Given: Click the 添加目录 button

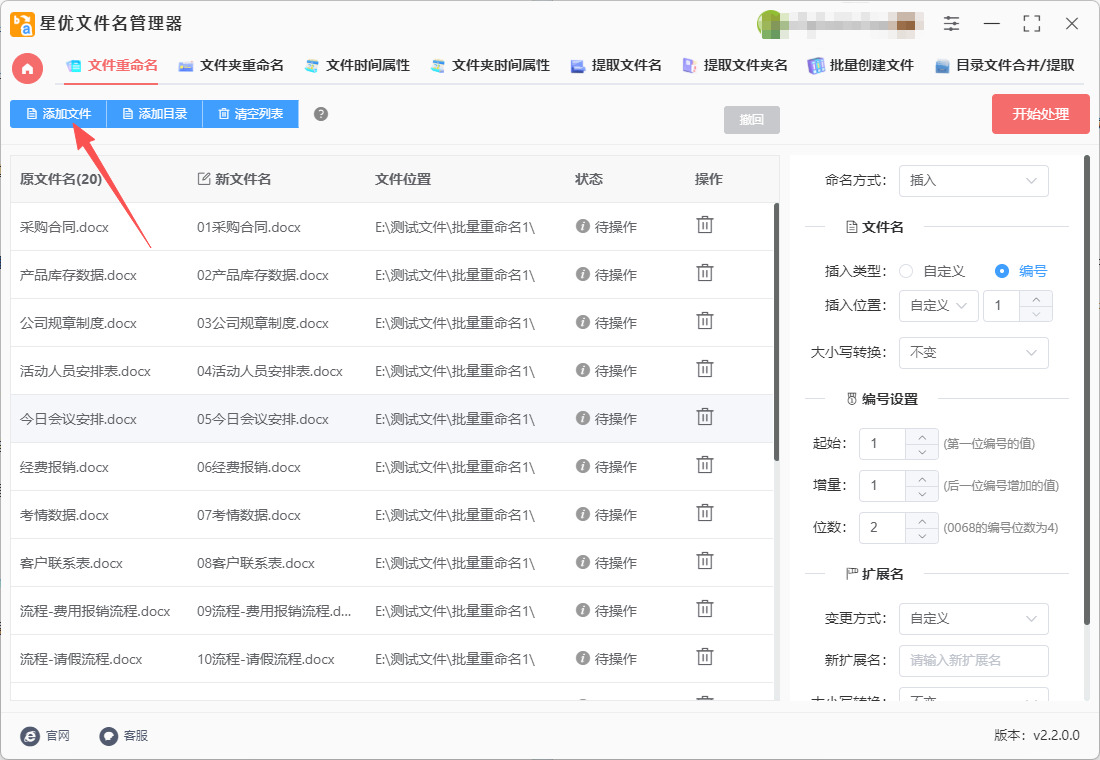Looking at the screenshot, I should pyautogui.click(x=154, y=114).
